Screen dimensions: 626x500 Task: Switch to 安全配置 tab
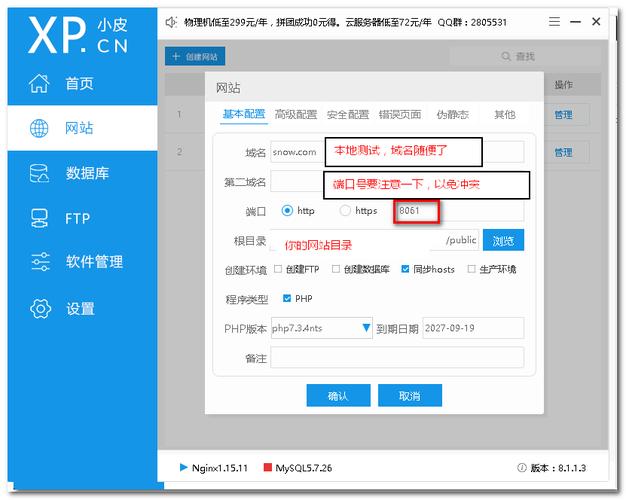pyautogui.click(x=348, y=115)
